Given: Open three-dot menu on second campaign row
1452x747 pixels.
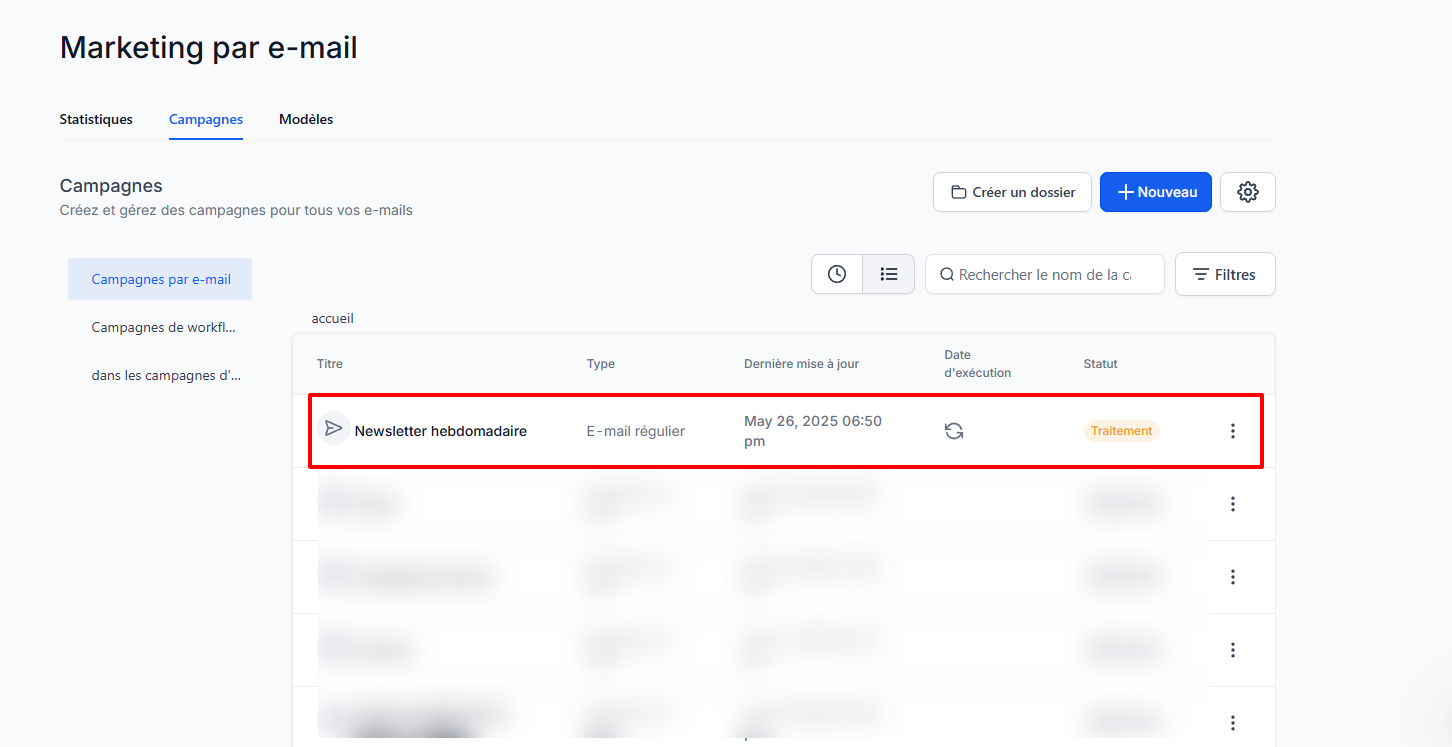Looking at the screenshot, I should point(1232,504).
